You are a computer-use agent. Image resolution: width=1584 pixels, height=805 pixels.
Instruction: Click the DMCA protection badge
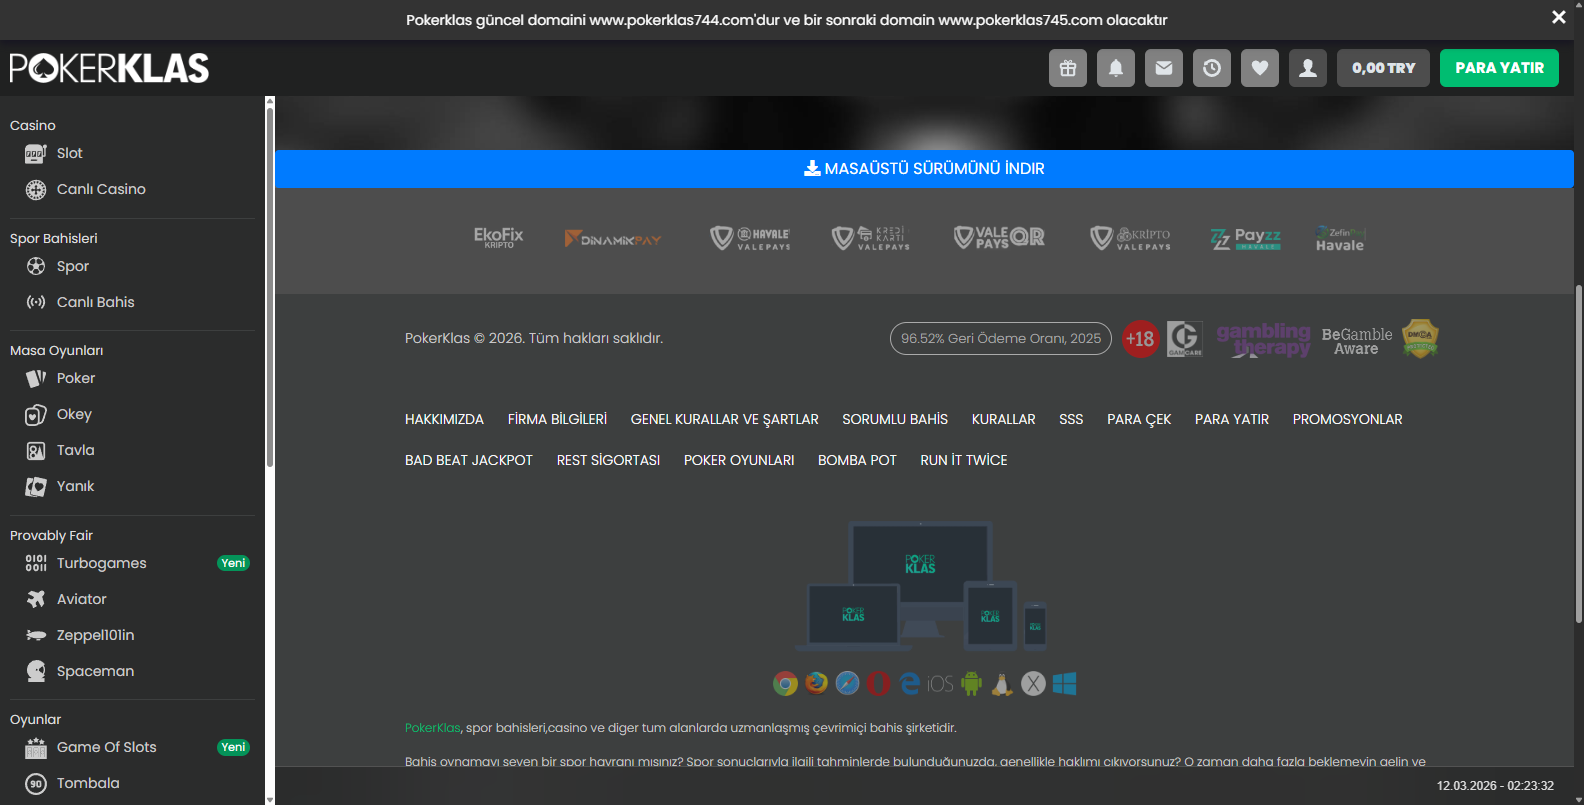point(1420,339)
